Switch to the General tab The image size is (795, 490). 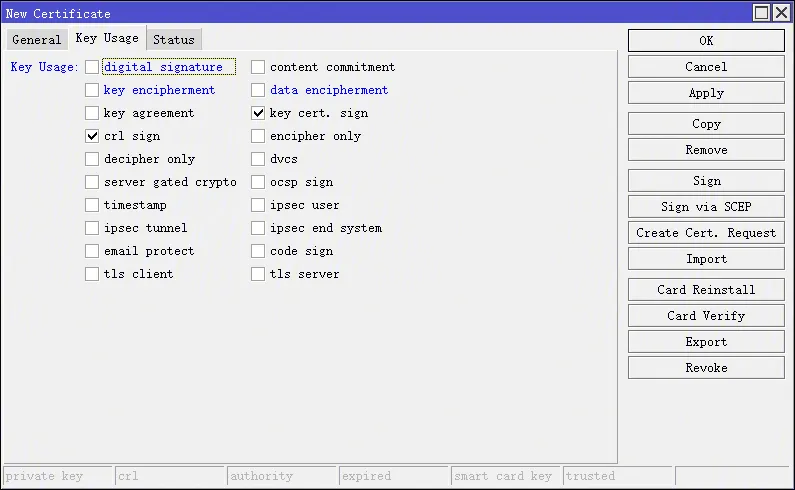click(37, 40)
